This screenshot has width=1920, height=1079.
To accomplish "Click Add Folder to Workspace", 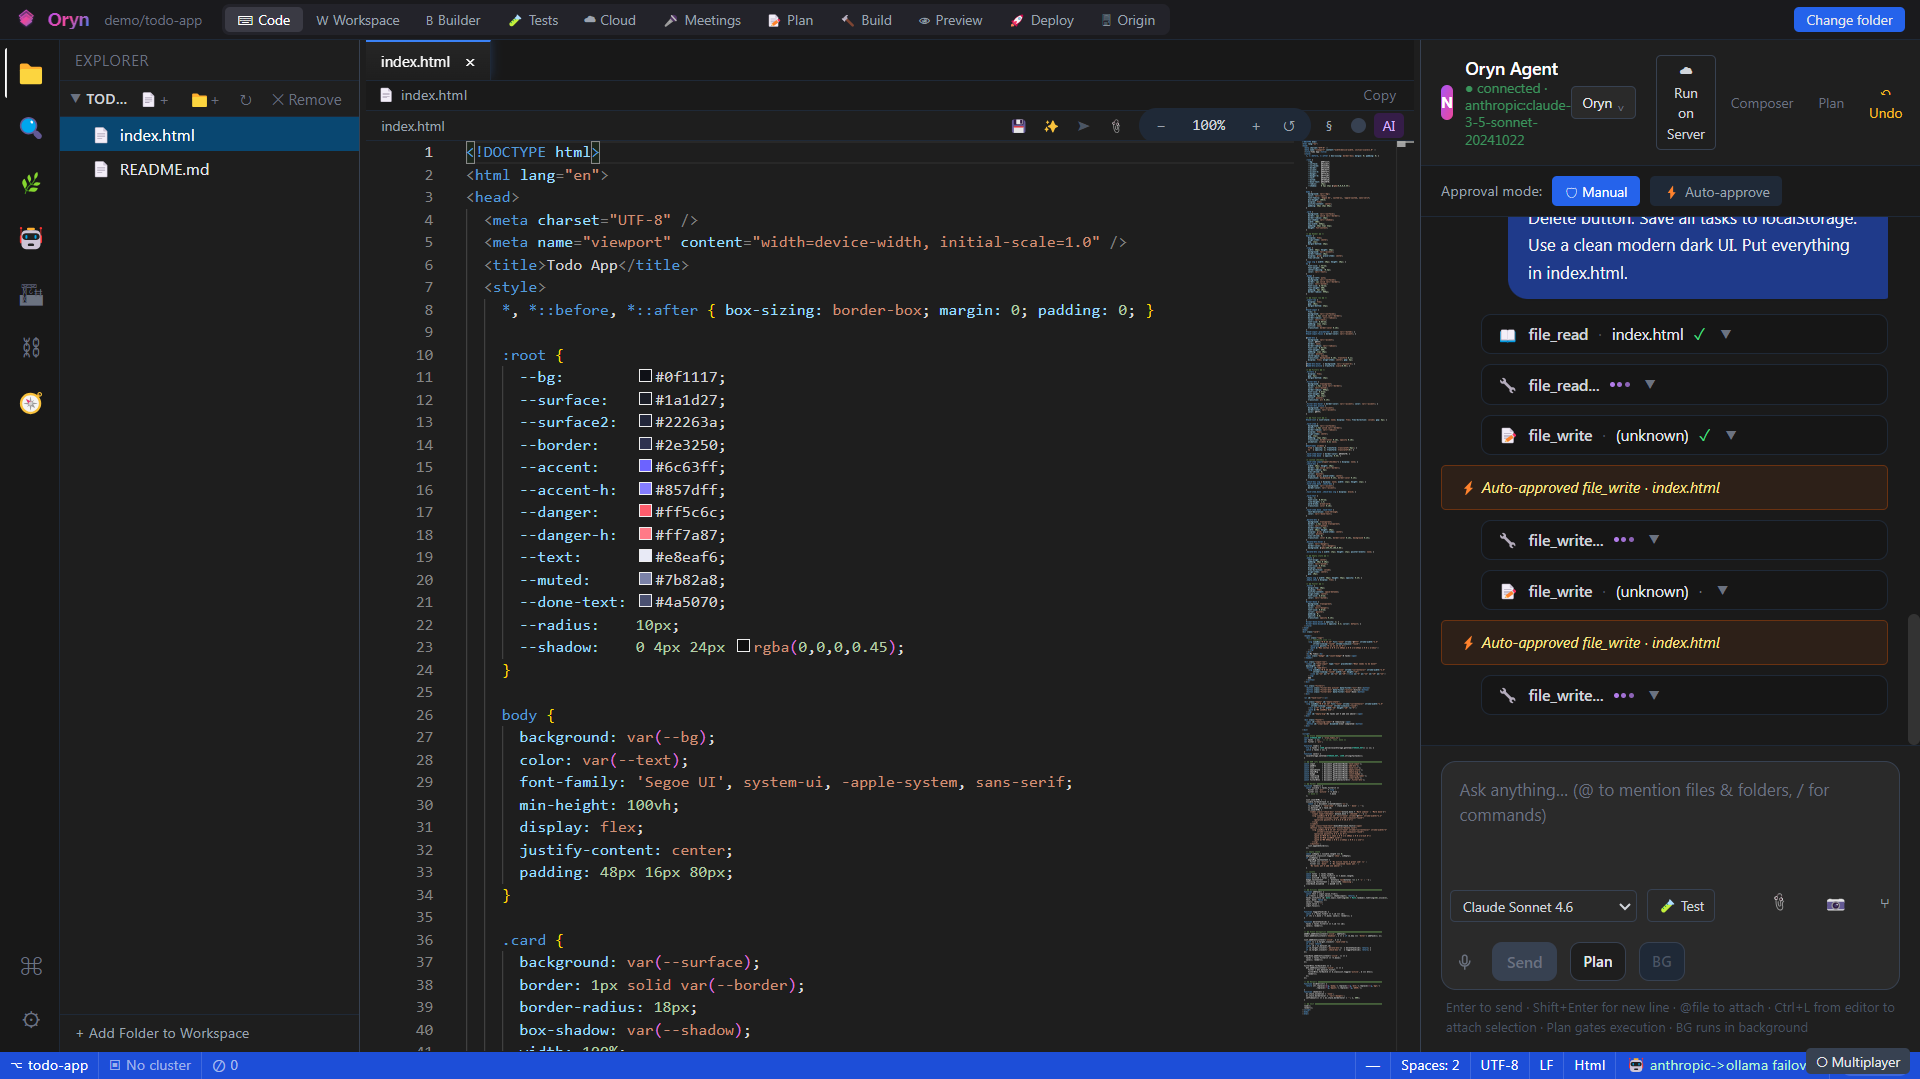I will pos(163,1033).
